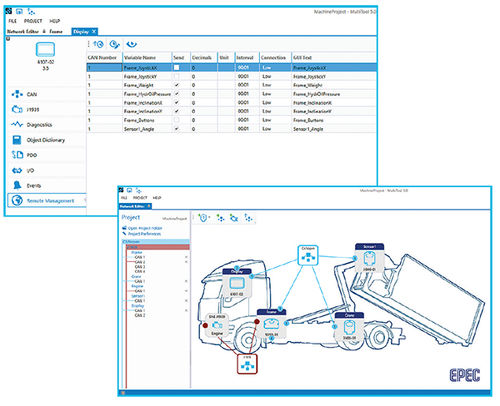
Task: Select the red J1939 network node in diagram
Action: (247, 364)
